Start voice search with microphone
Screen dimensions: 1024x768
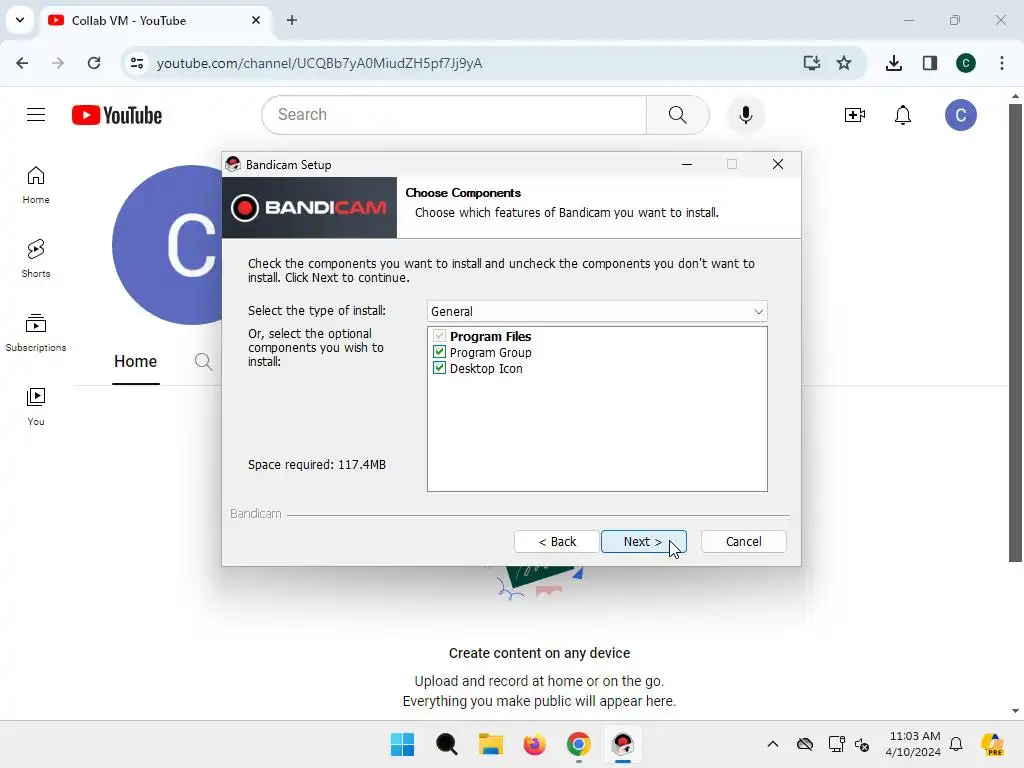click(745, 115)
